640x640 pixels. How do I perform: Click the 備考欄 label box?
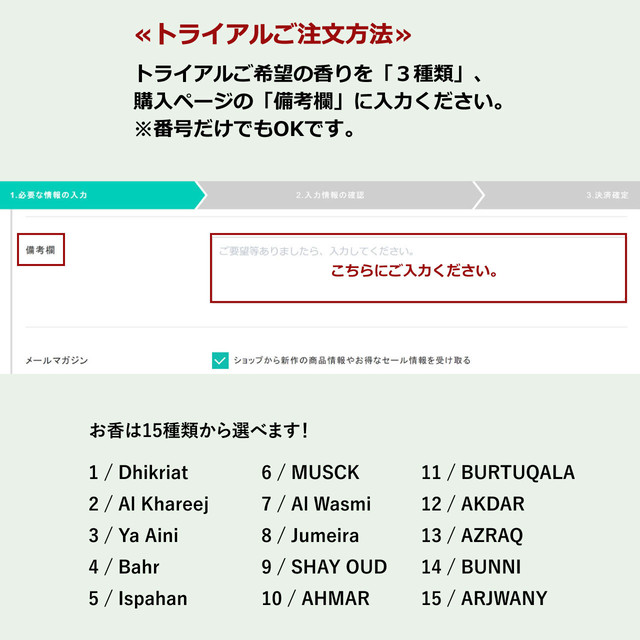[x=41, y=249]
